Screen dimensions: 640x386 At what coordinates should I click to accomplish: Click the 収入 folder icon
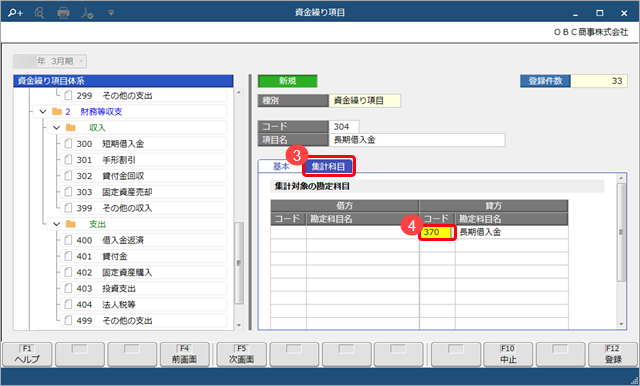[71, 128]
